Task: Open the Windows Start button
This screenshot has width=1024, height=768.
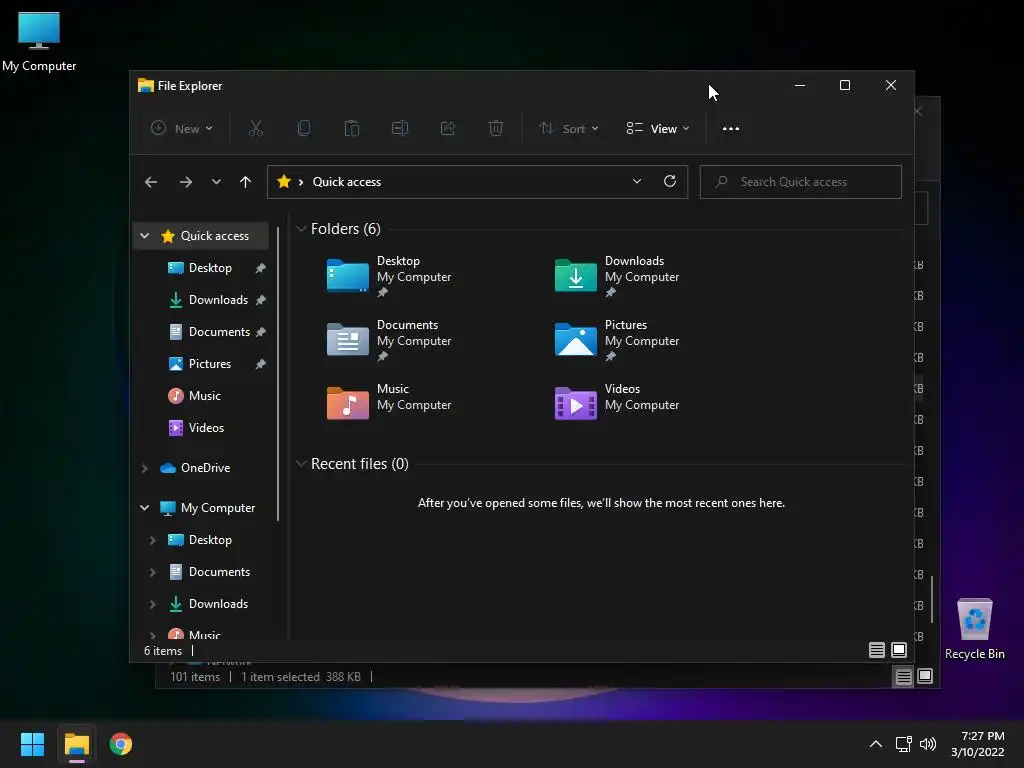Action: tap(32, 744)
